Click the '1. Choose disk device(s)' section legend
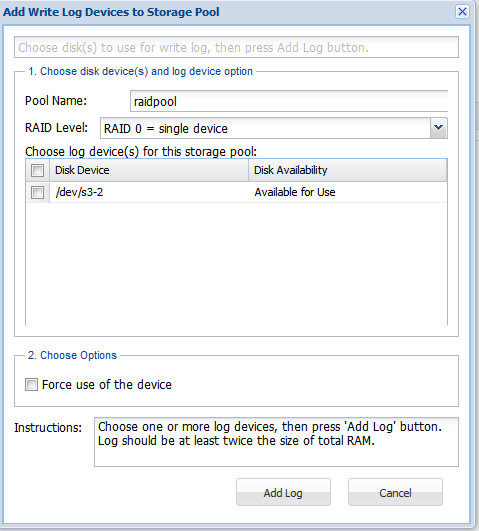 coord(141,71)
